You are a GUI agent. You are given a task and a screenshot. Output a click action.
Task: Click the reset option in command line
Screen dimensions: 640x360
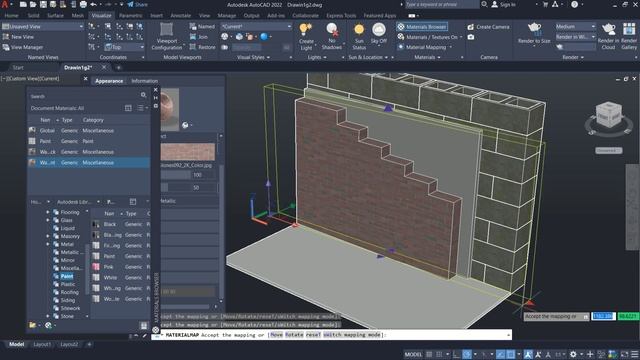click(x=313, y=335)
